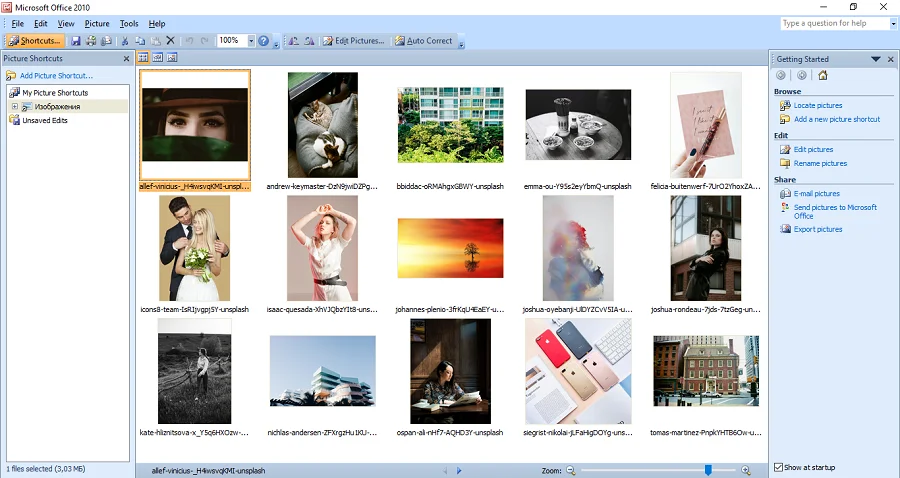Expand the Изображения folder tree node
900x478 pixels.
tap(14, 106)
